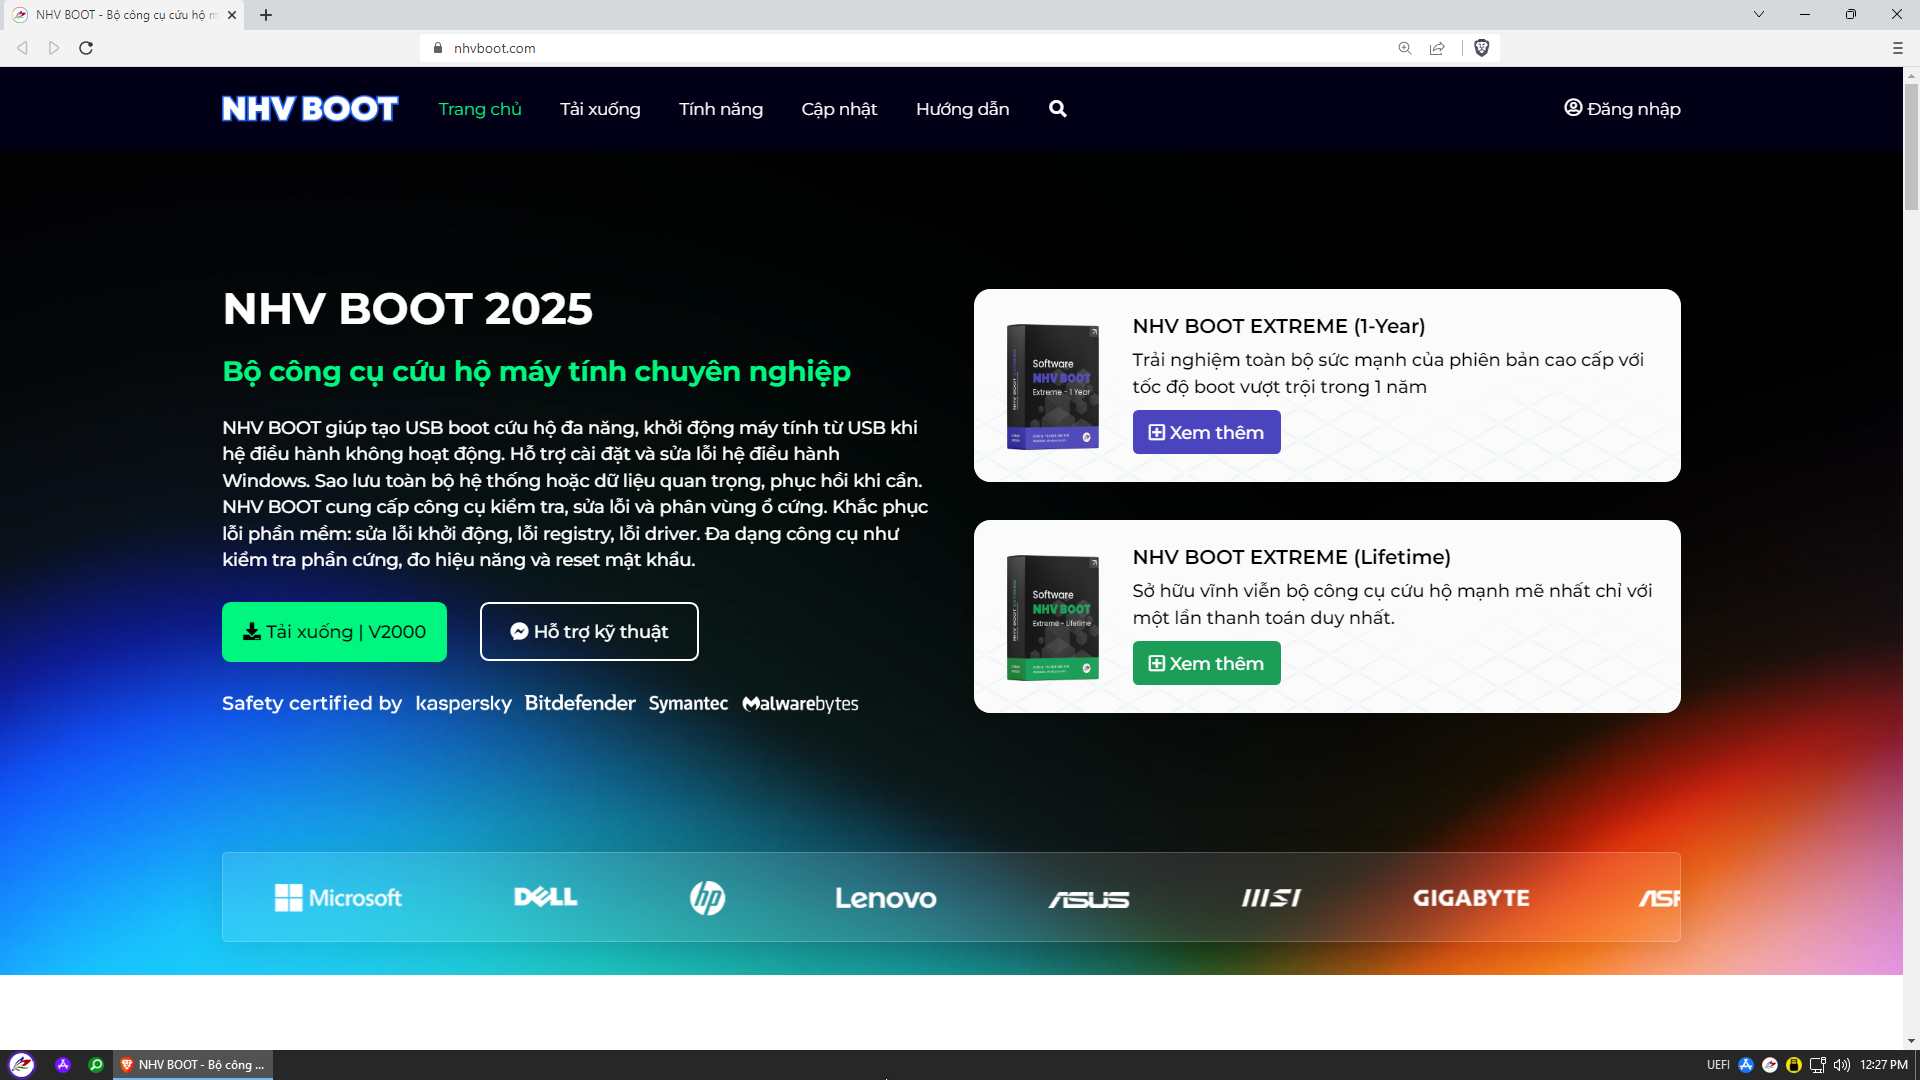Click Xem thêm for the Lifetime edition
The height and width of the screenshot is (1080, 1920).
click(1206, 663)
